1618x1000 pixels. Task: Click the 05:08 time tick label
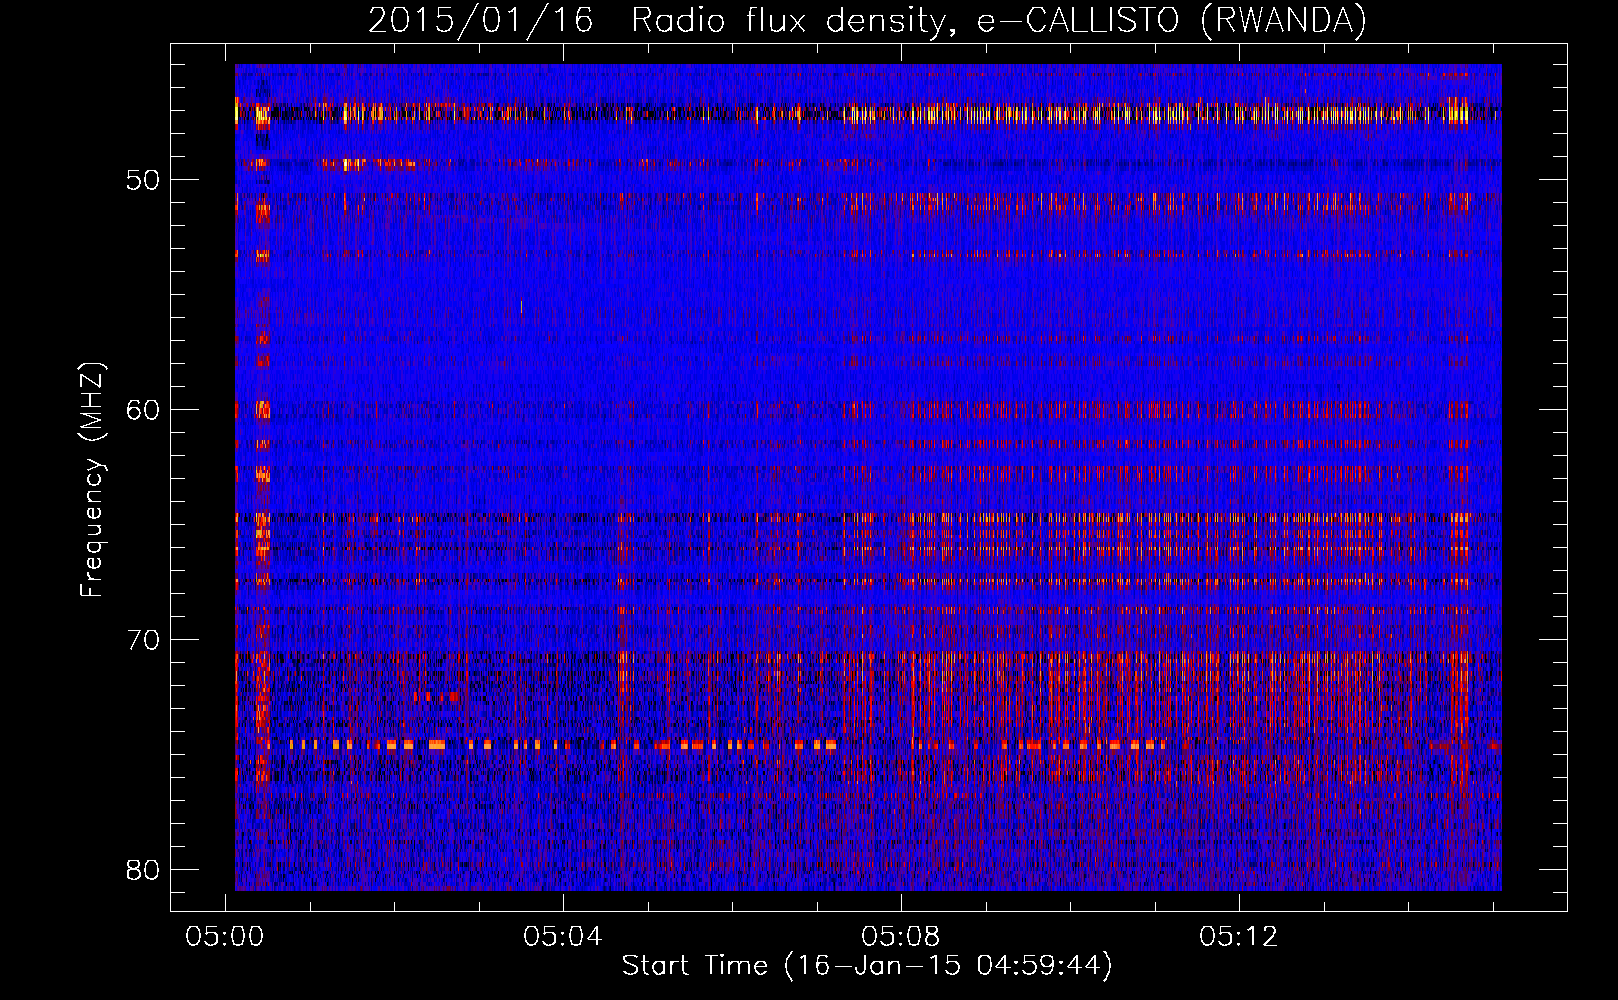[901, 936]
